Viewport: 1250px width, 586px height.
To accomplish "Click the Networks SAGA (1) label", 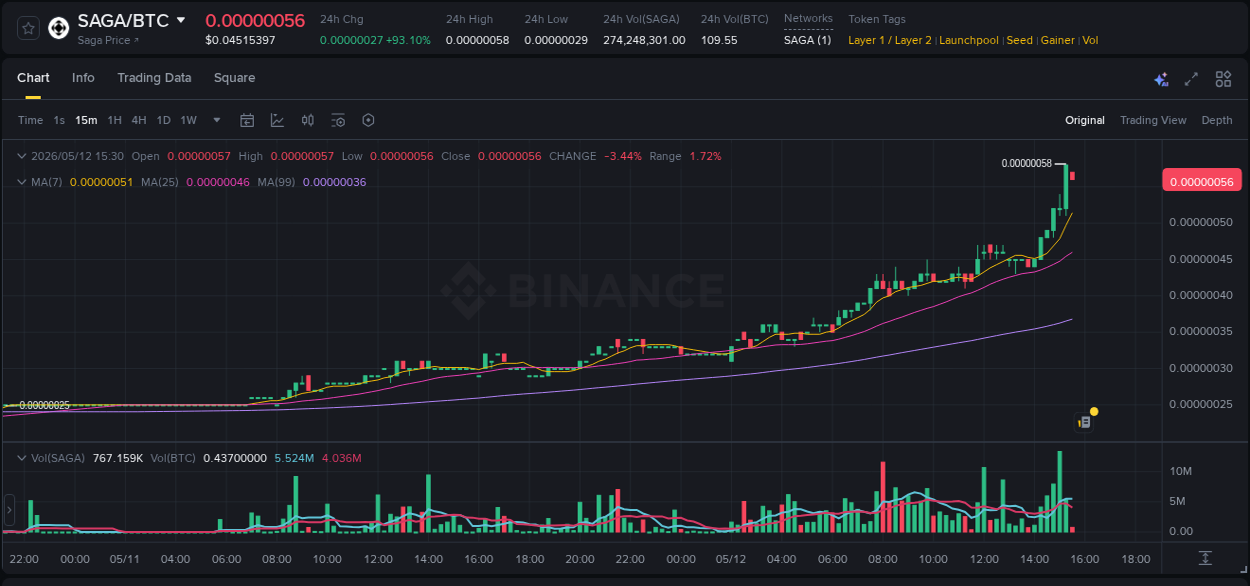I will (x=807, y=40).
